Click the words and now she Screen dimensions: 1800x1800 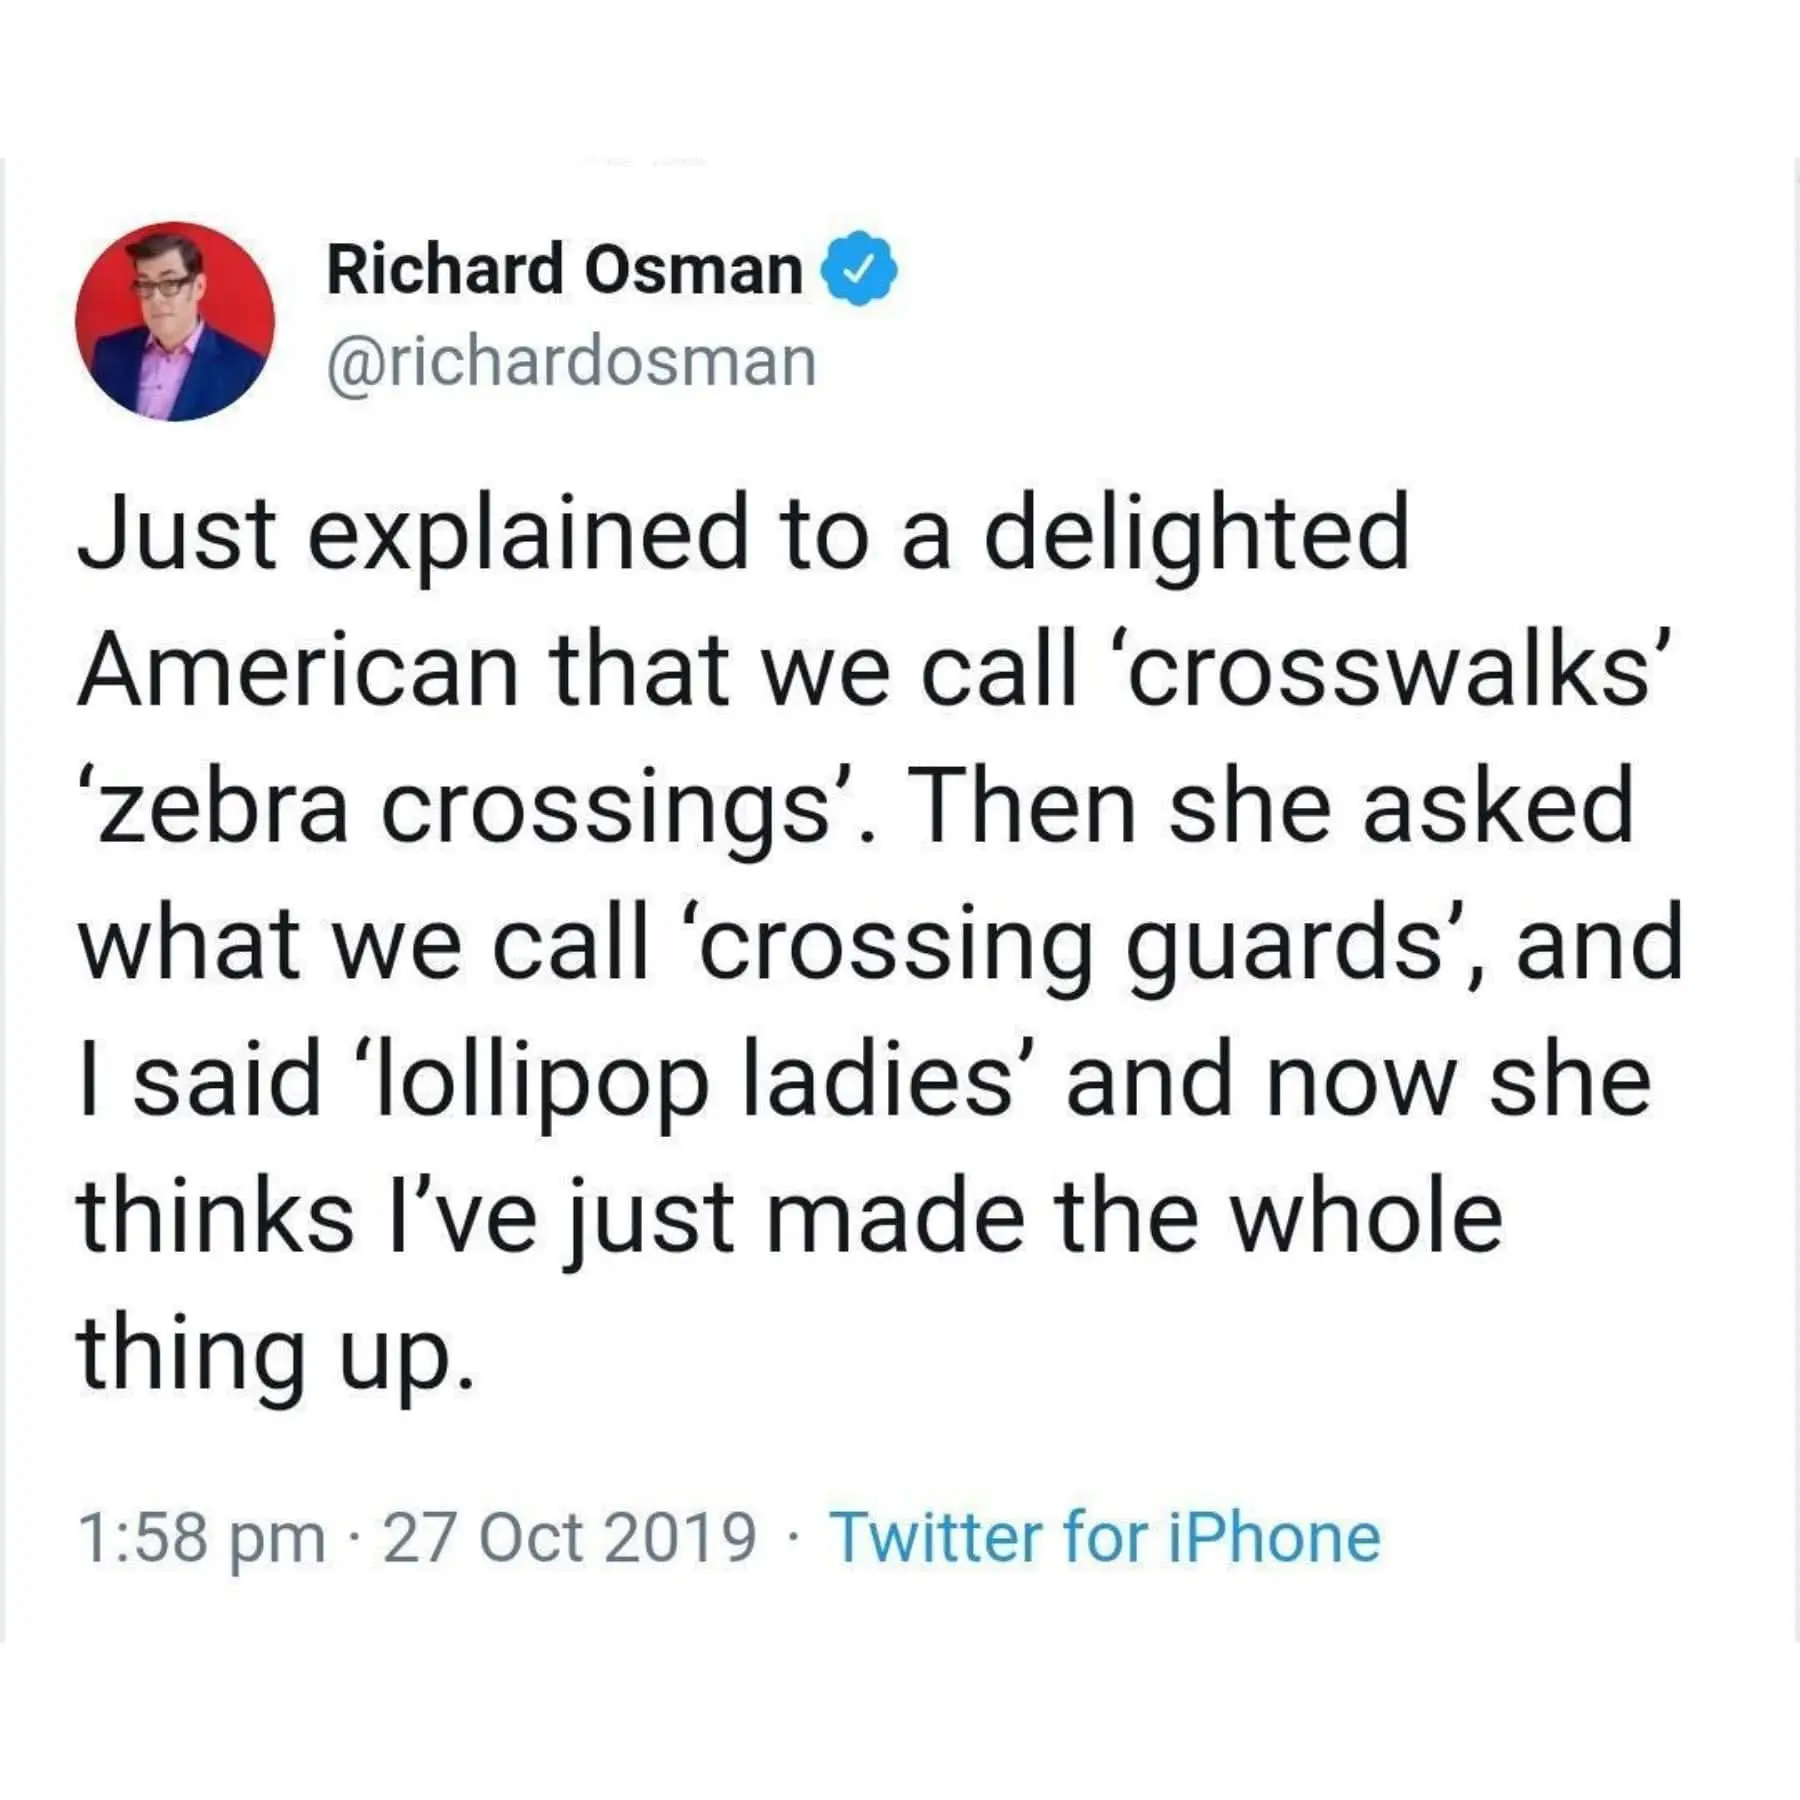click(1358, 1083)
